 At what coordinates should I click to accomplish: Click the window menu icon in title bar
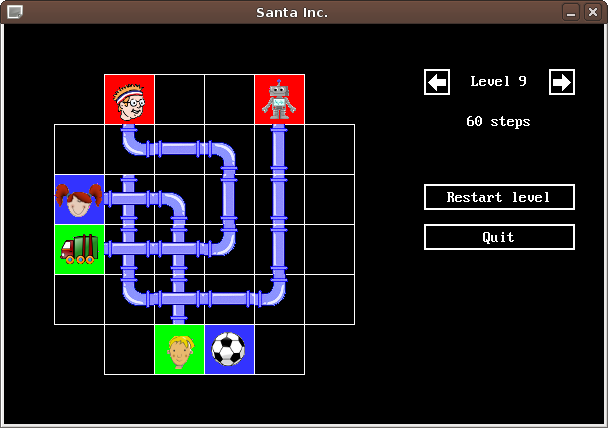[x=15, y=12]
